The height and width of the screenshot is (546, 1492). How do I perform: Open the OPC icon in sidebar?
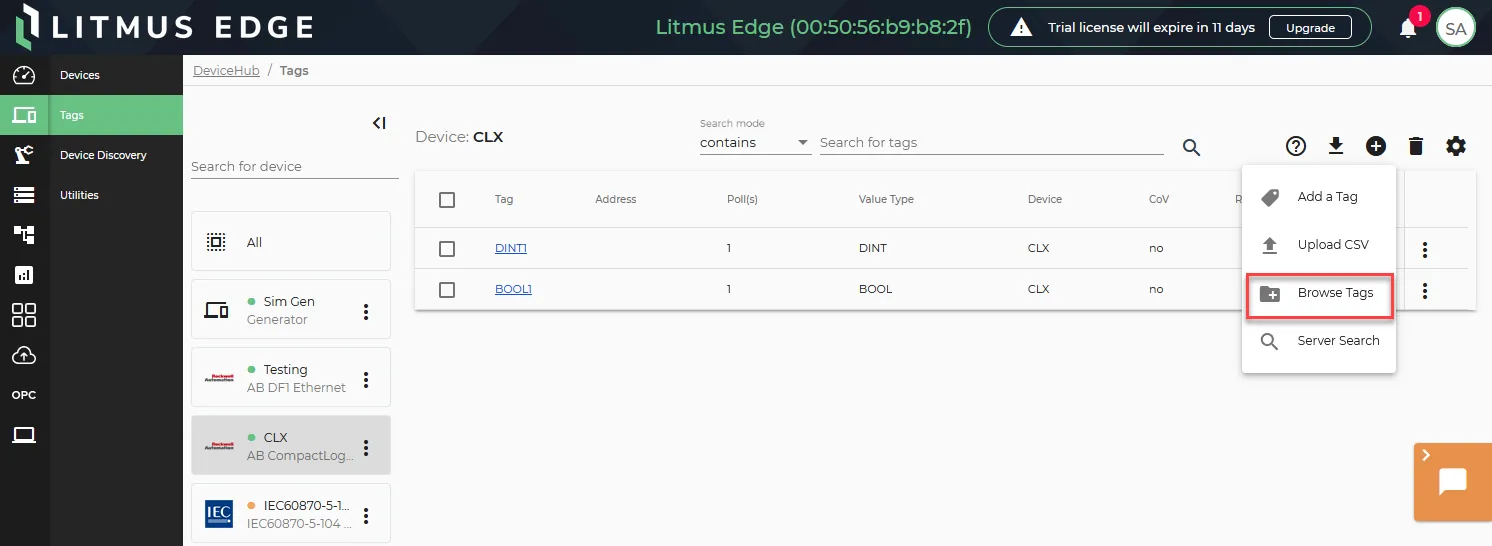(24, 395)
